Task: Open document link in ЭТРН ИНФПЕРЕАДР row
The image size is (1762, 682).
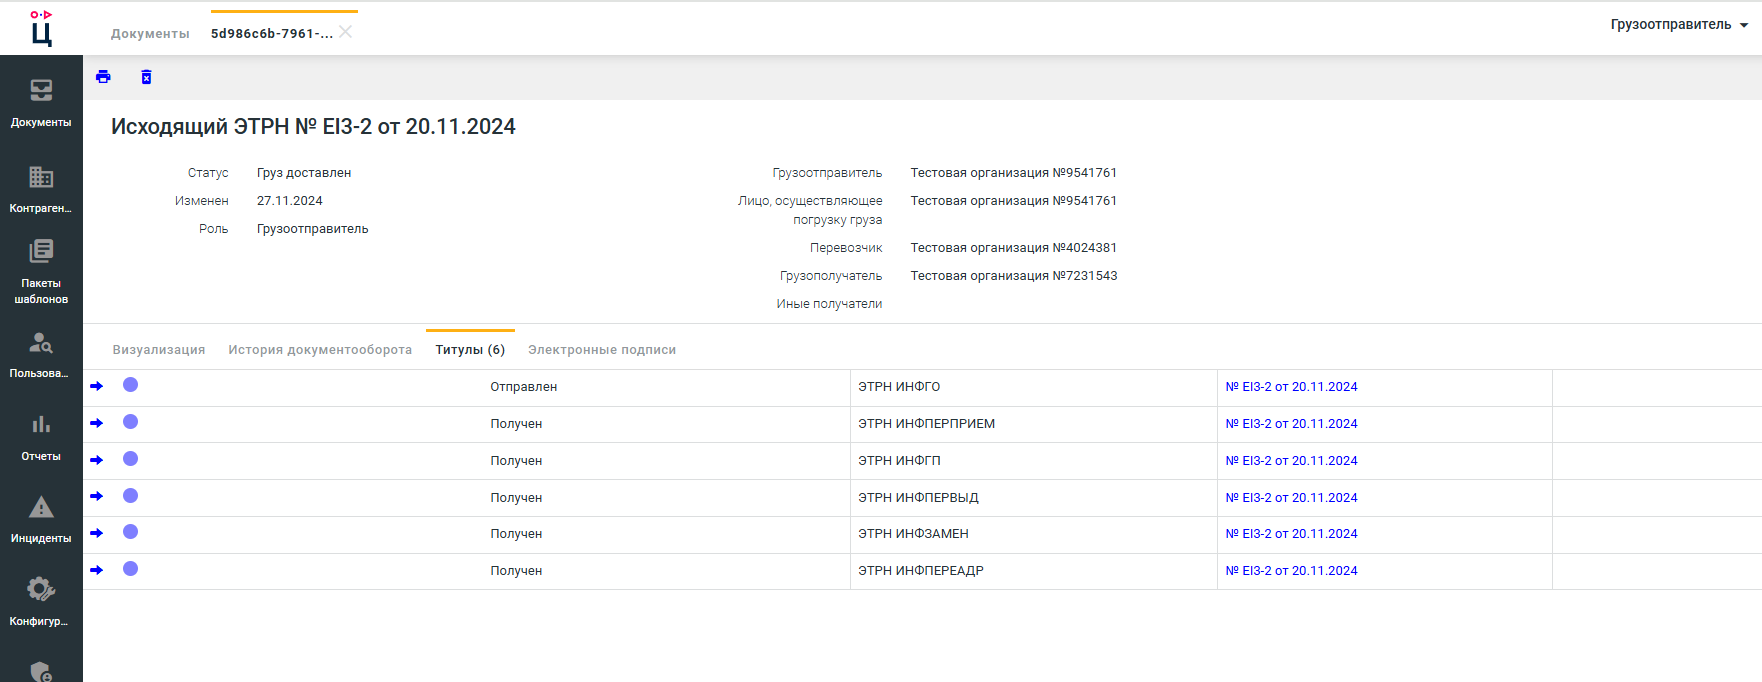Action: [1291, 571]
